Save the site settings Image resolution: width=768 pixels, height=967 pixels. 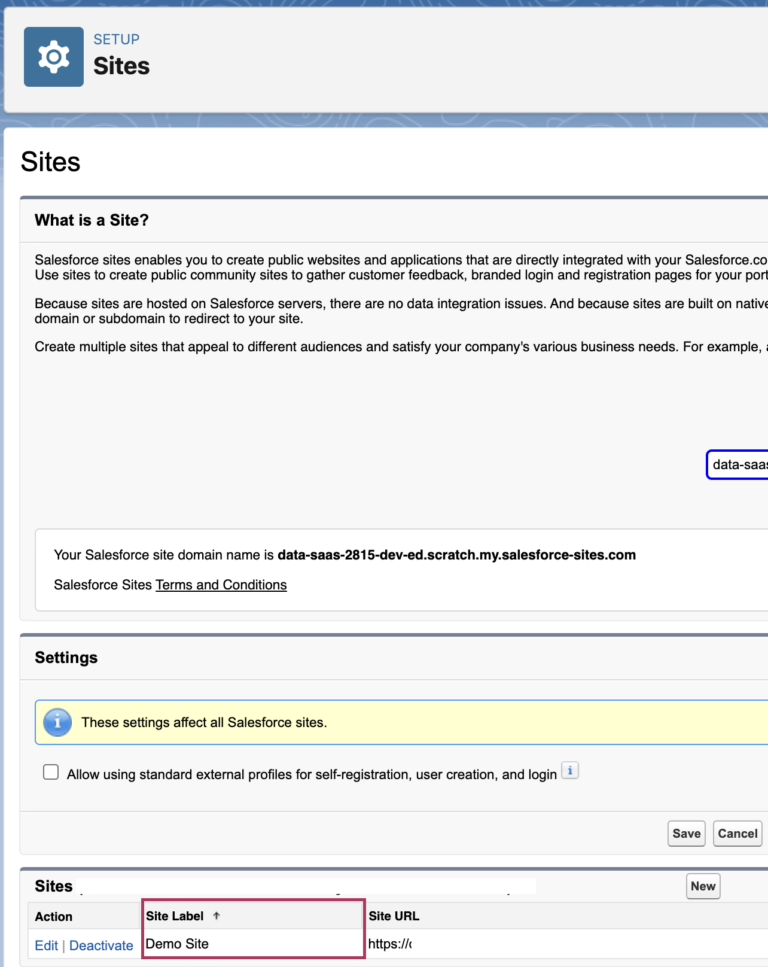686,833
